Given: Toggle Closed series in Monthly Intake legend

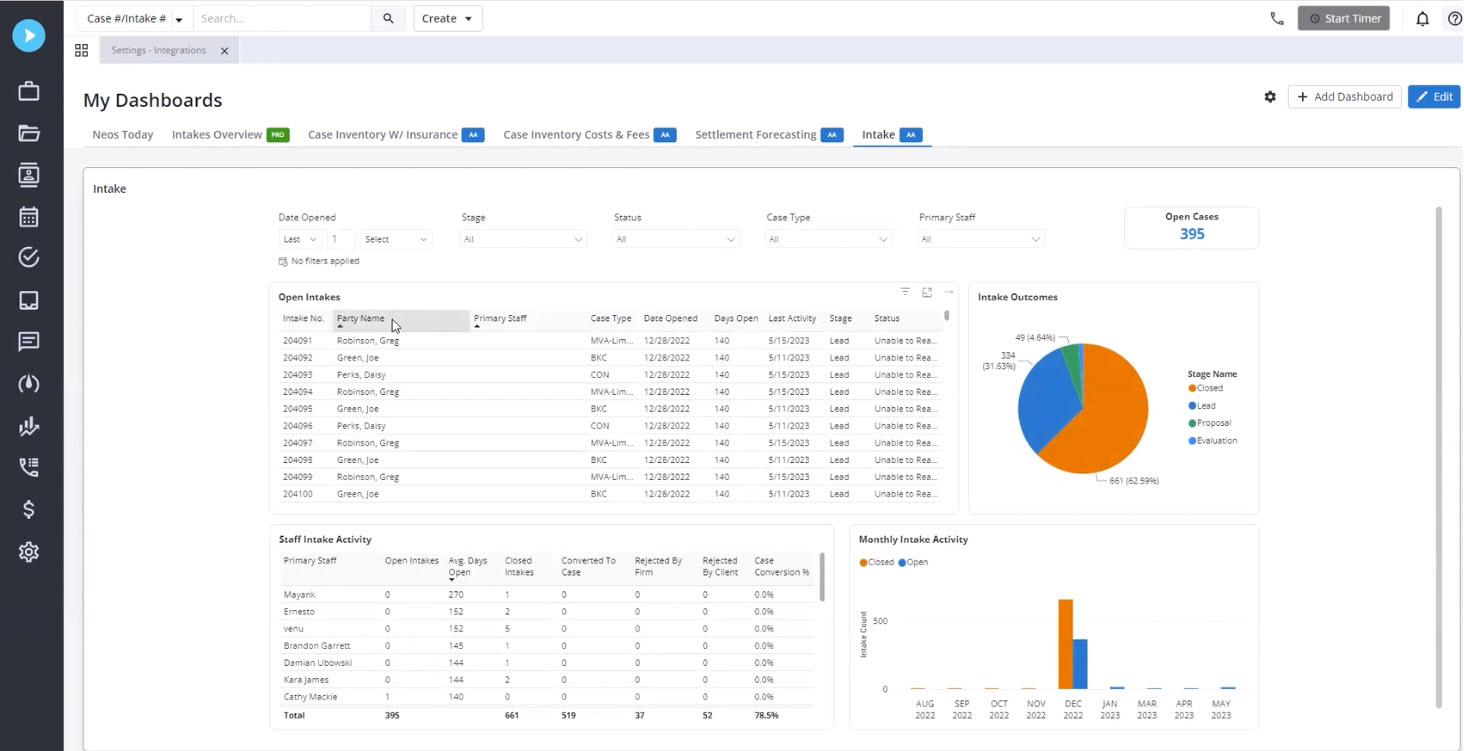Looking at the screenshot, I should (x=876, y=562).
